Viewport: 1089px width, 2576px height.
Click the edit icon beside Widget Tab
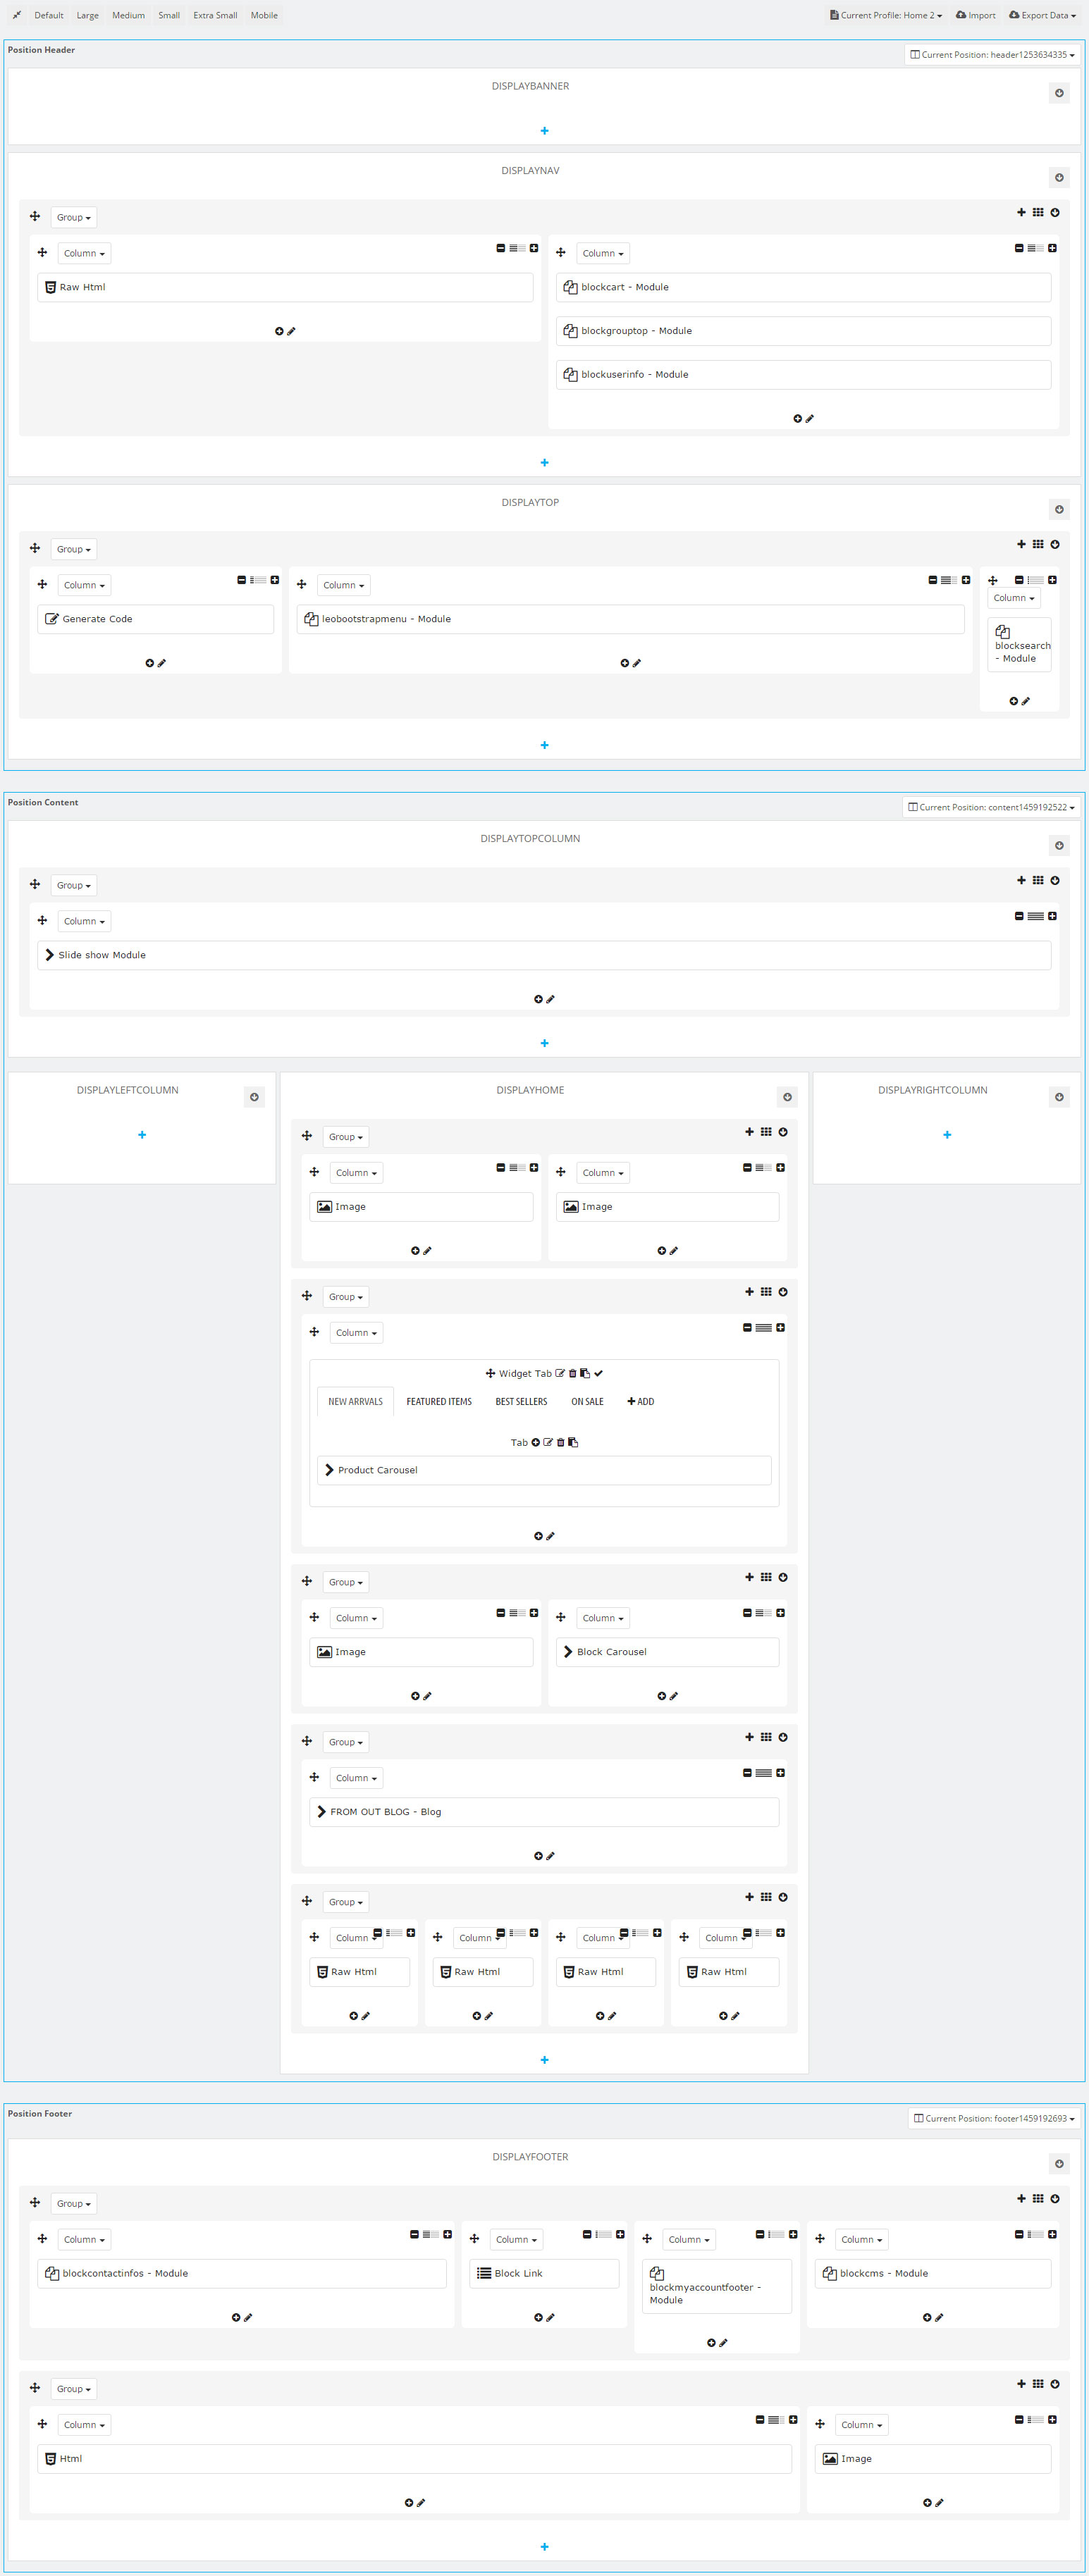pyautogui.click(x=560, y=1373)
